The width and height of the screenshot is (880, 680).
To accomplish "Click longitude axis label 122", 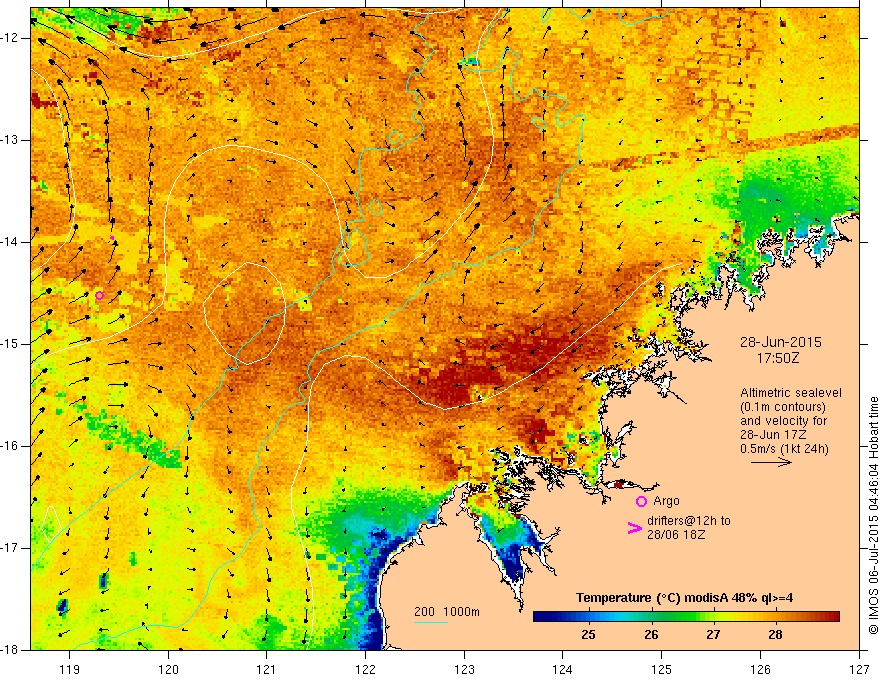I will click(365, 669).
